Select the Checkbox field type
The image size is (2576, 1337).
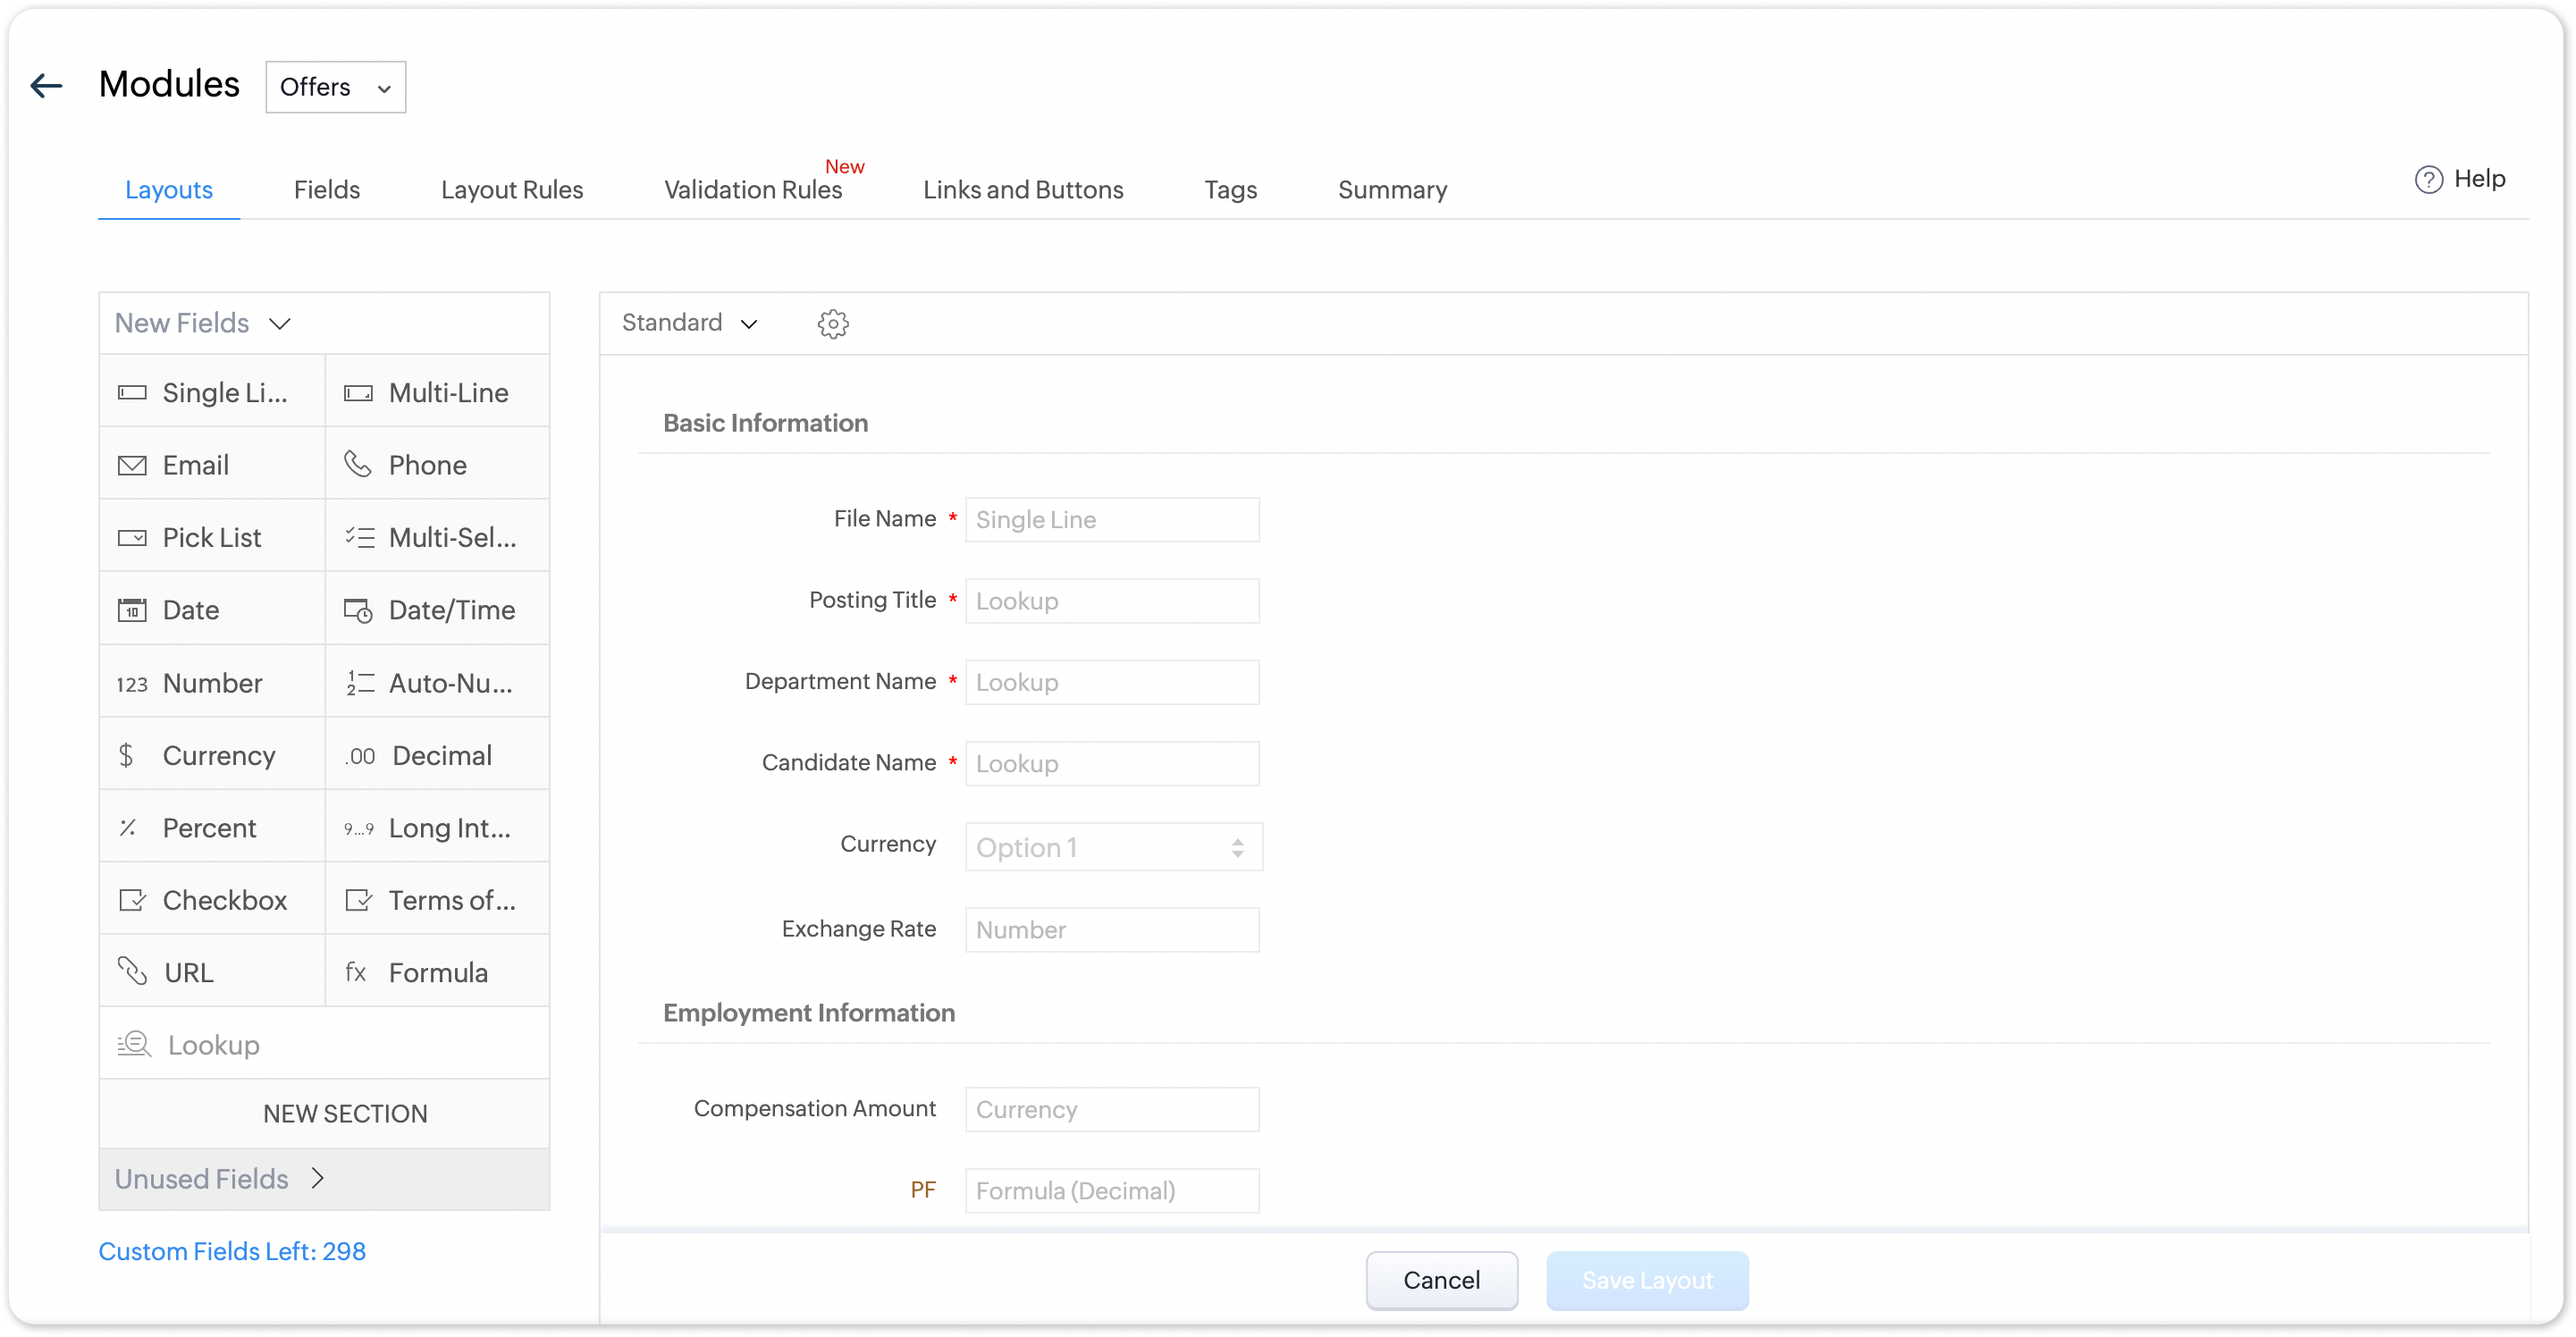212,900
